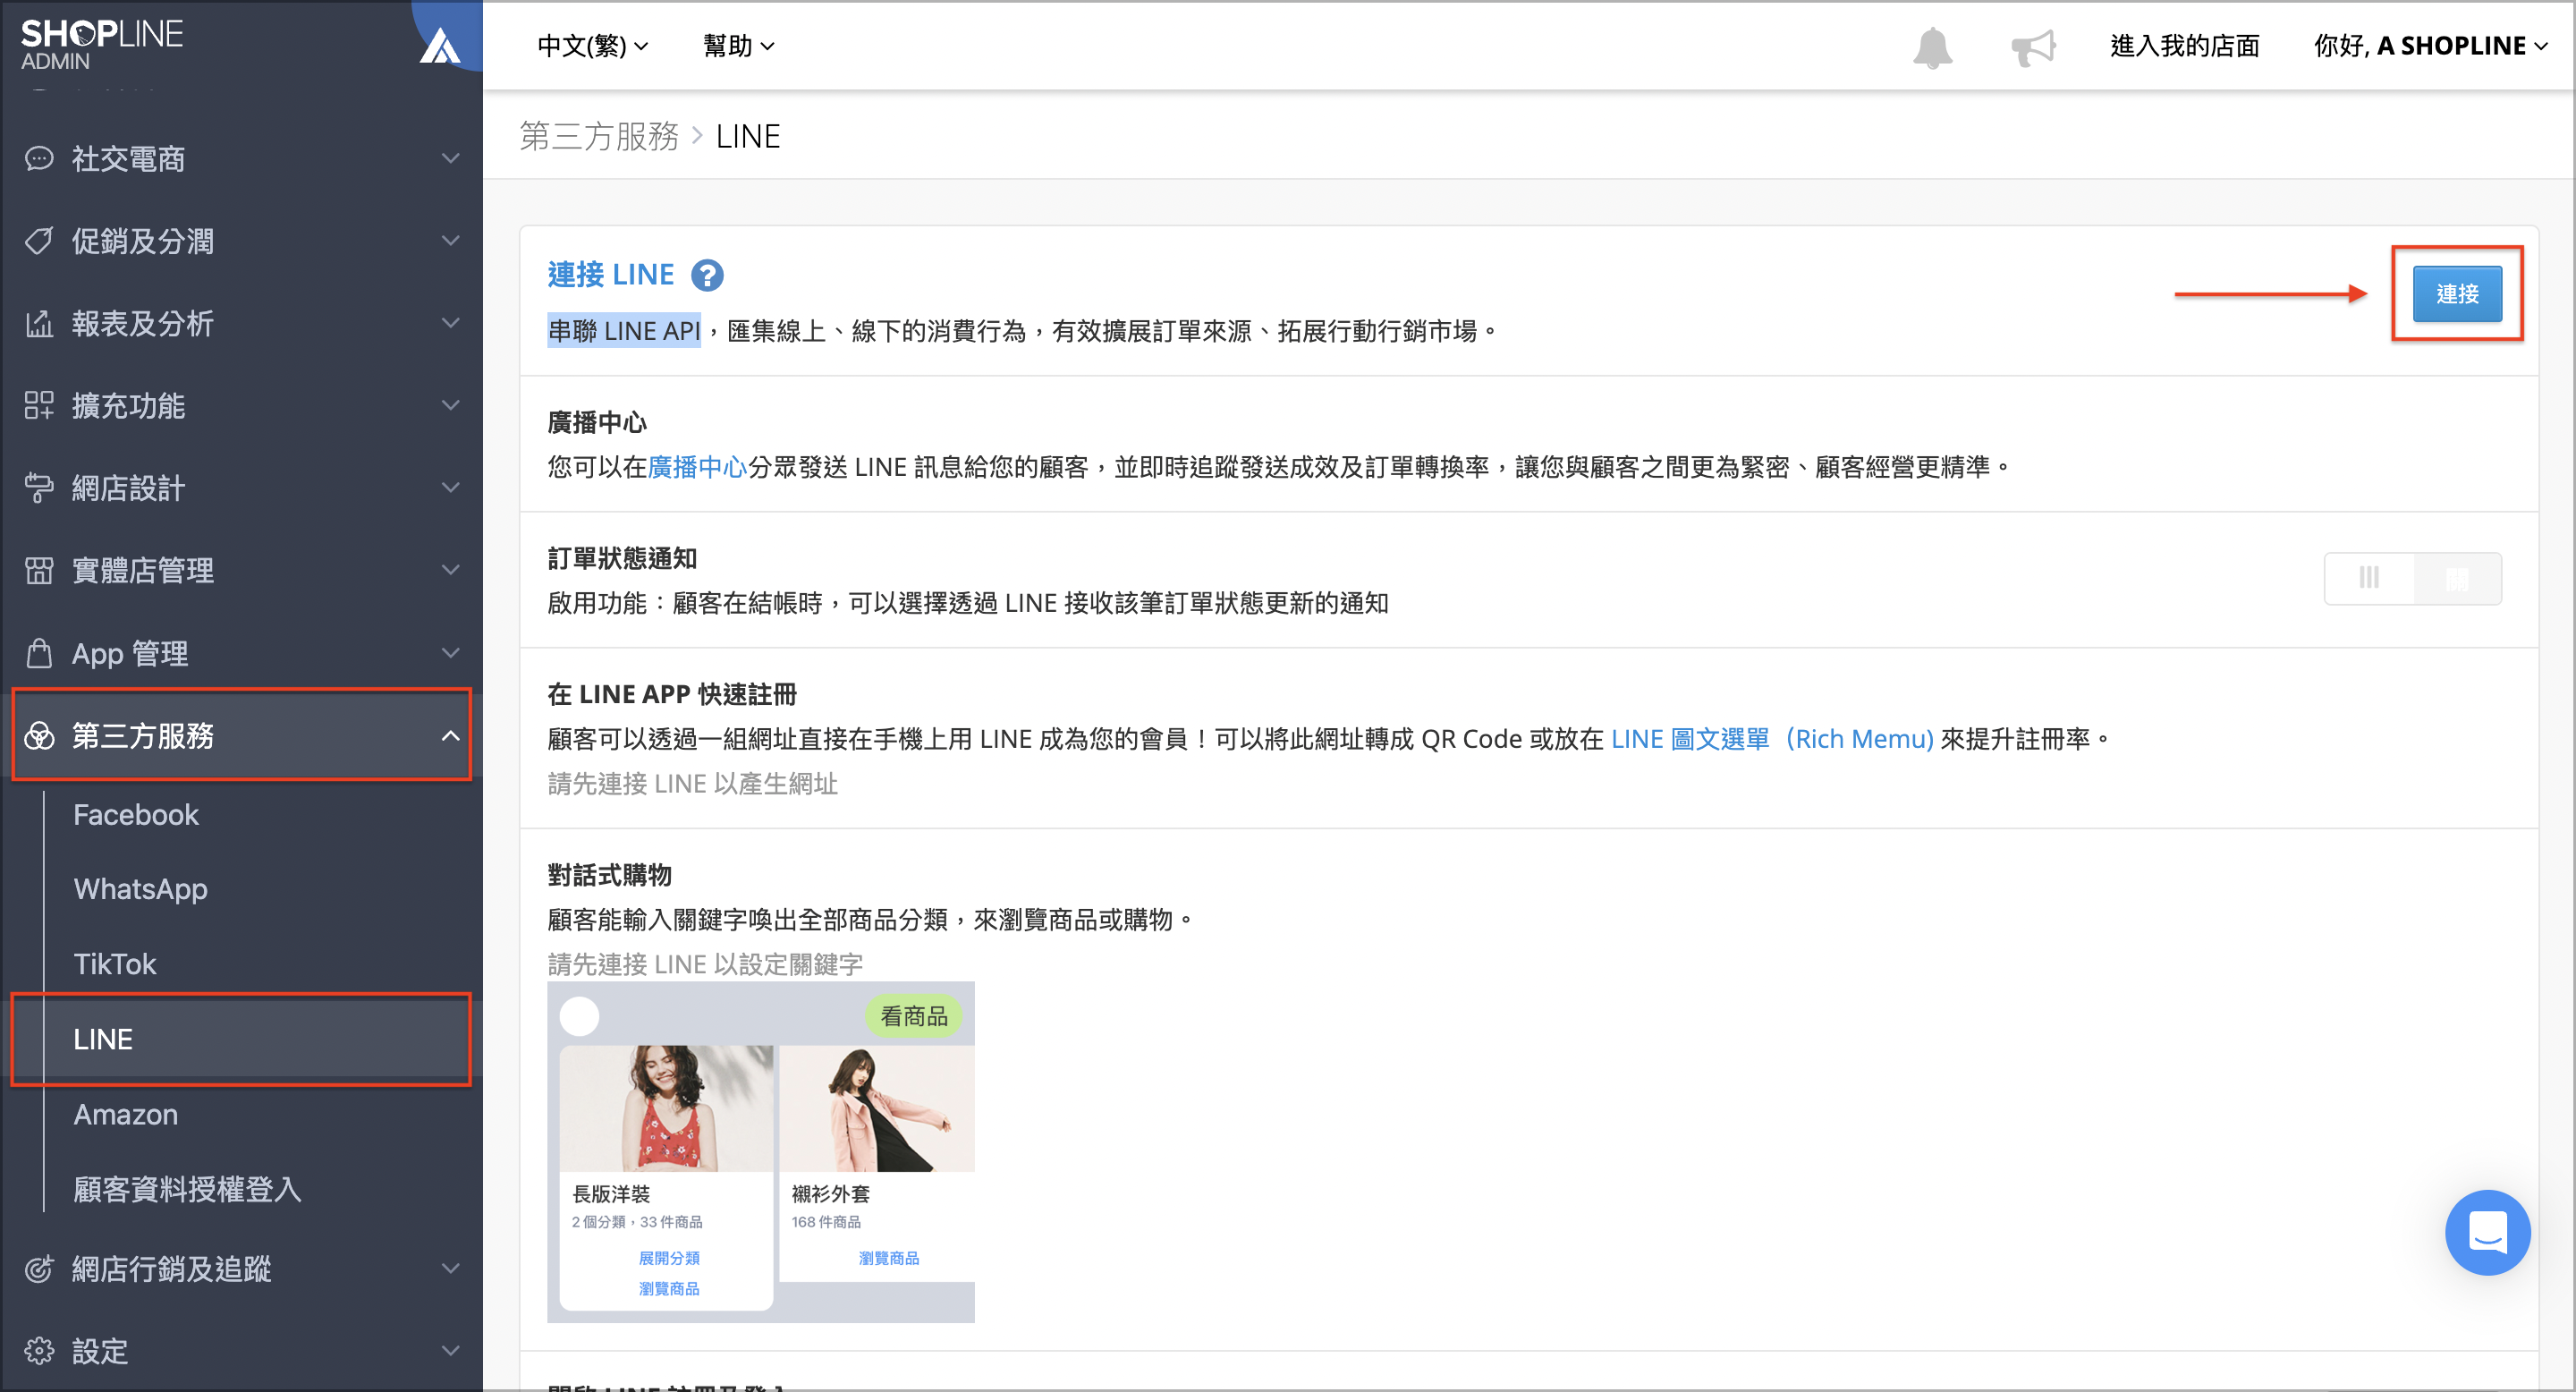
Task: Expand the 實體店管理 menu chevron
Action: [451, 570]
